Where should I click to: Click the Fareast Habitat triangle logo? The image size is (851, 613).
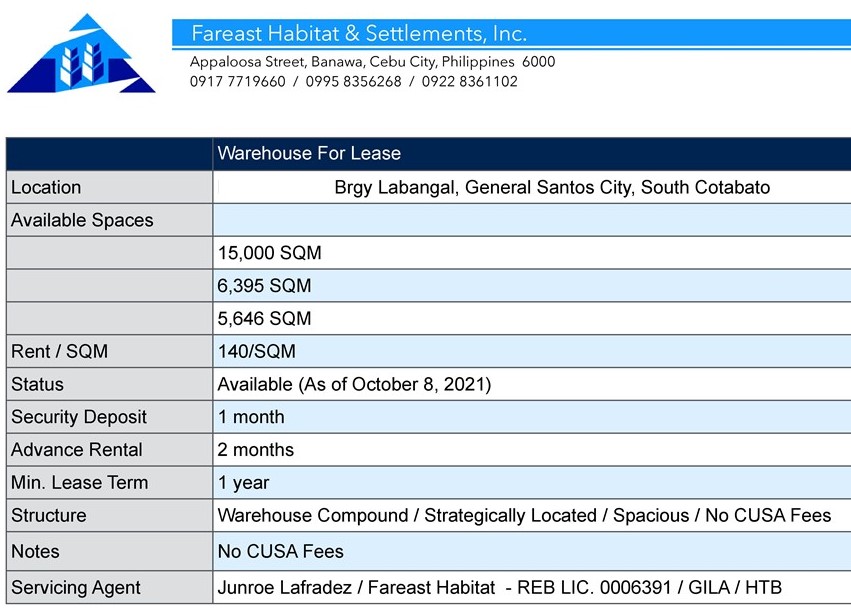82,55
